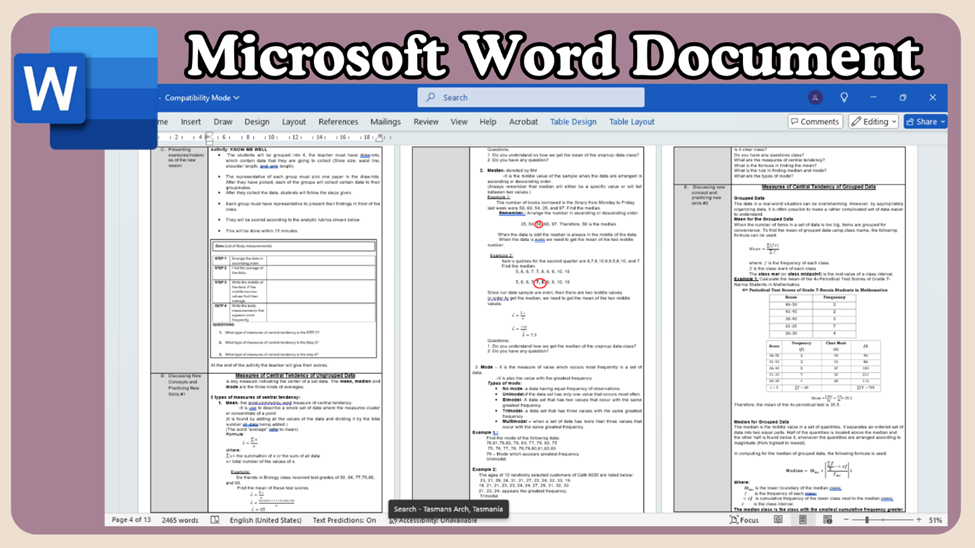This screenshot has height=548, width=975.
Task: Click the zoom in plus button
Action: point(919,520)
